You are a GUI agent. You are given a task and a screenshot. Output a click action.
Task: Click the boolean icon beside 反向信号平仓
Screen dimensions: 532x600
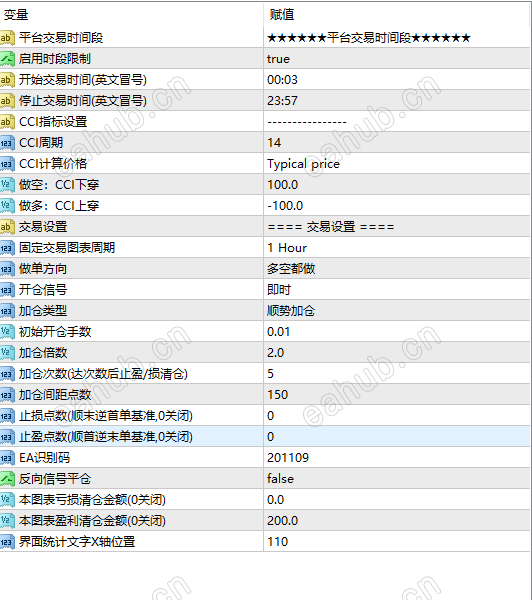[7, 479]
